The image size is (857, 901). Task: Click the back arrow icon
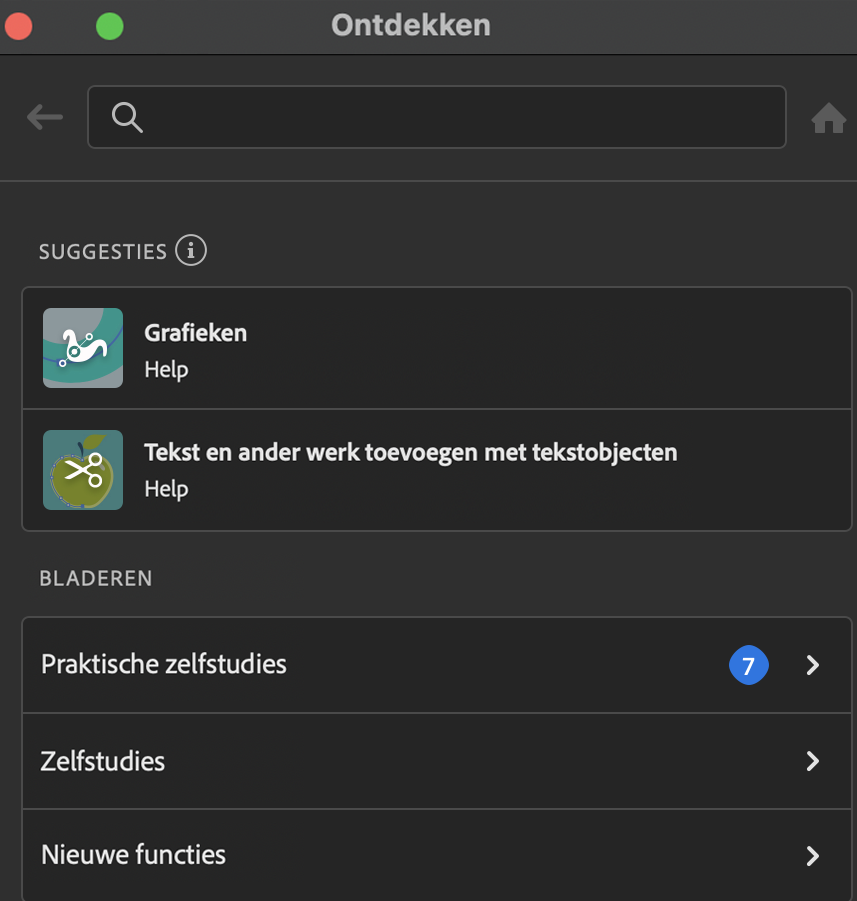tap(45, 118)
